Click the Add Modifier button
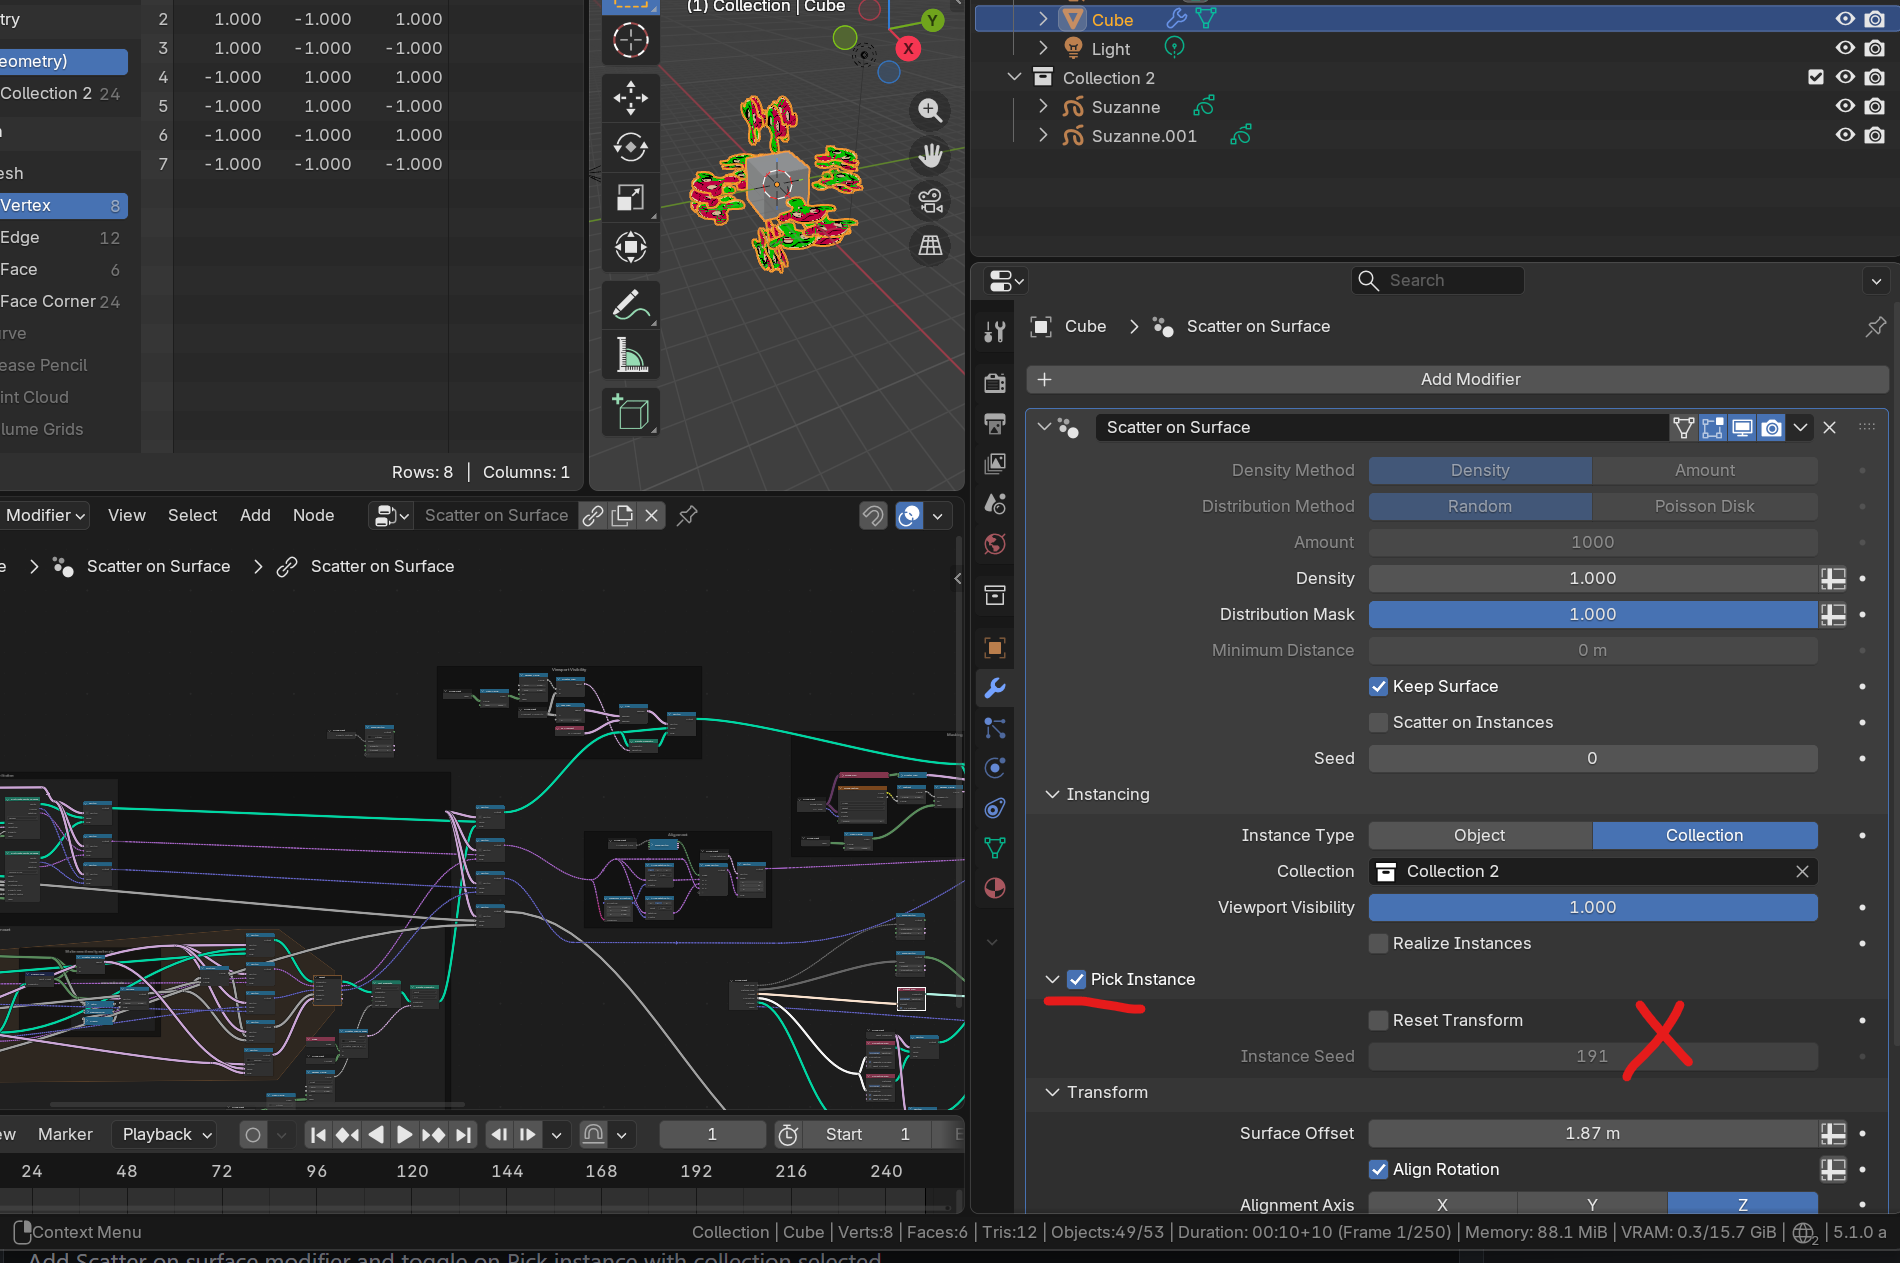1900x1263 pixels. [x=1457, y=379]
